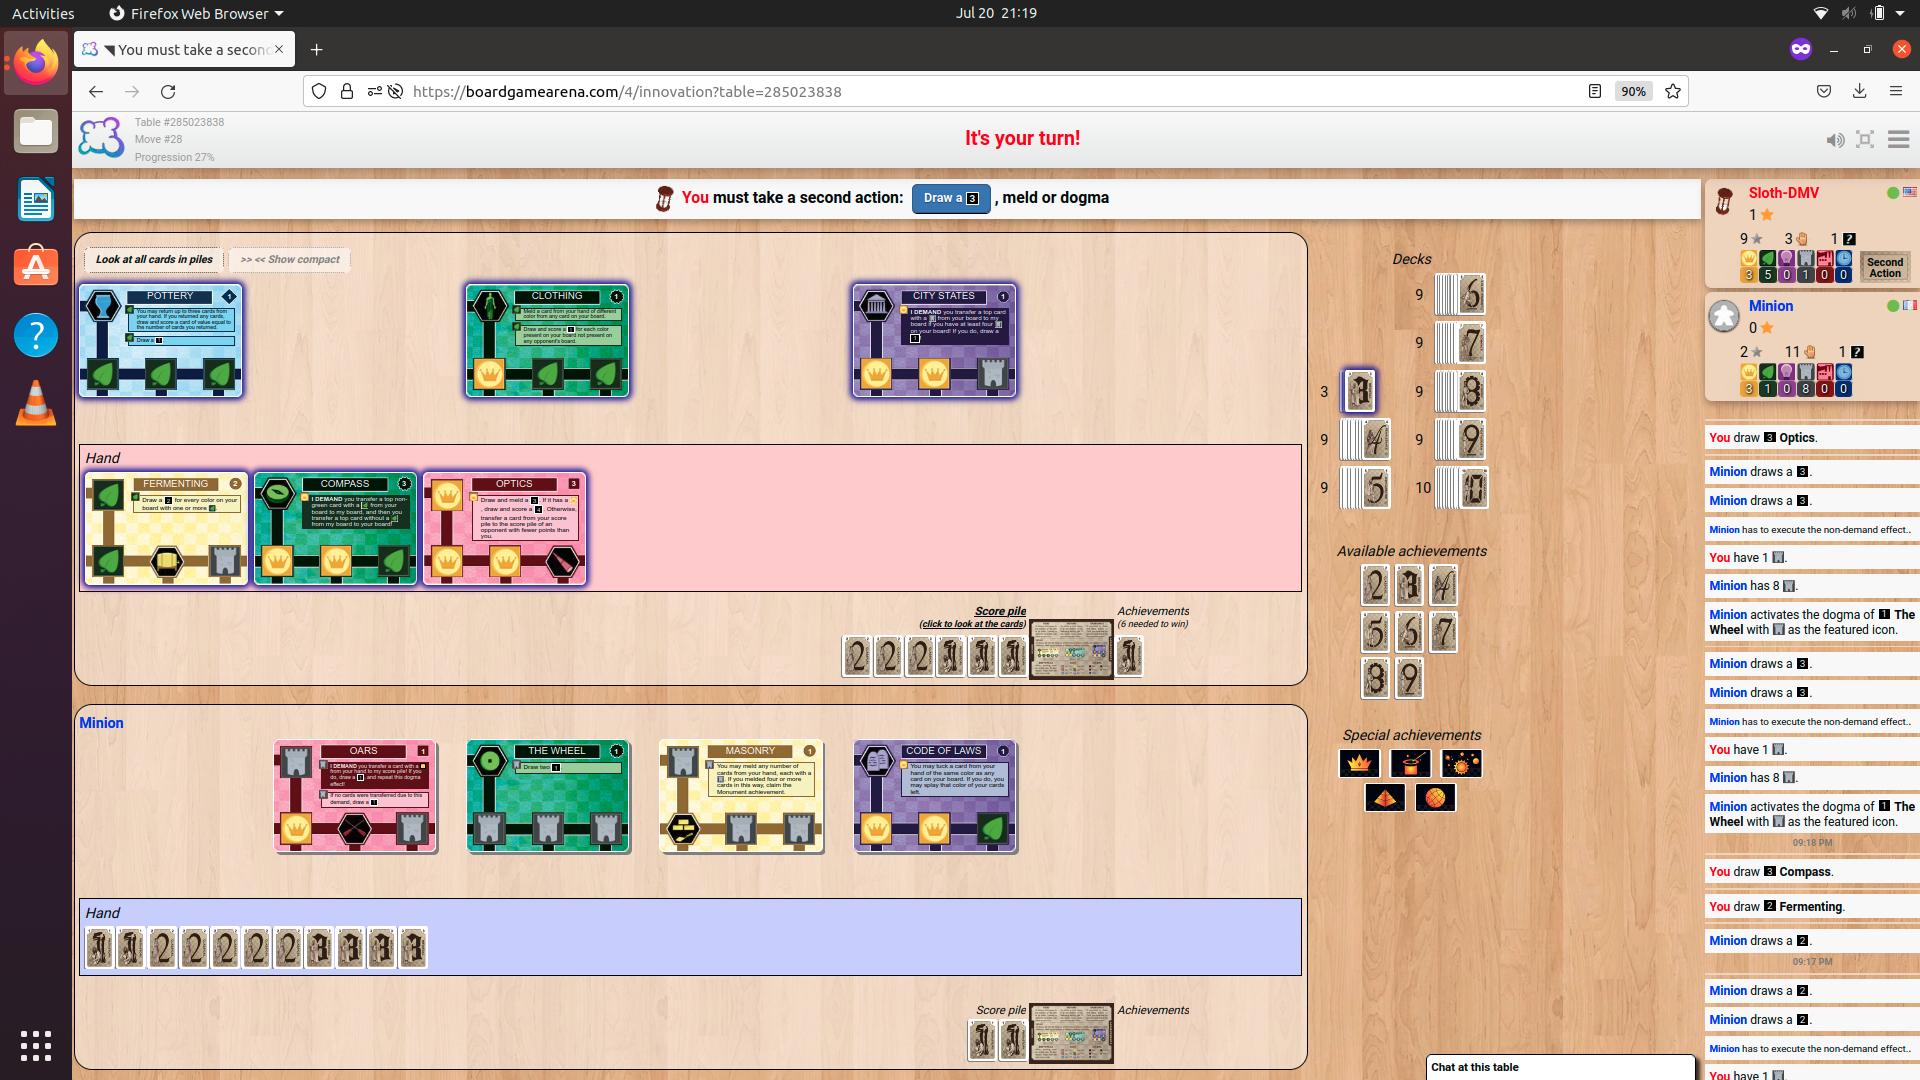Click the Board Game Arena logo

[100, 138]
